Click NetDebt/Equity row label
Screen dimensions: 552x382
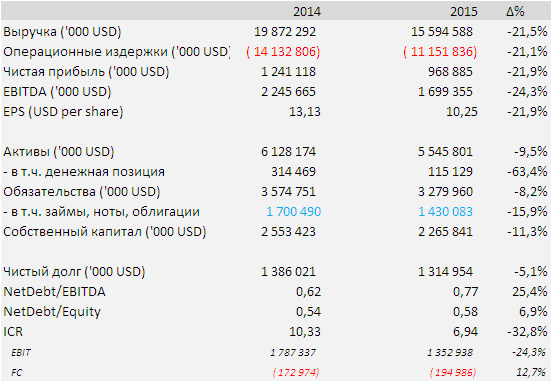pos(52,312)
